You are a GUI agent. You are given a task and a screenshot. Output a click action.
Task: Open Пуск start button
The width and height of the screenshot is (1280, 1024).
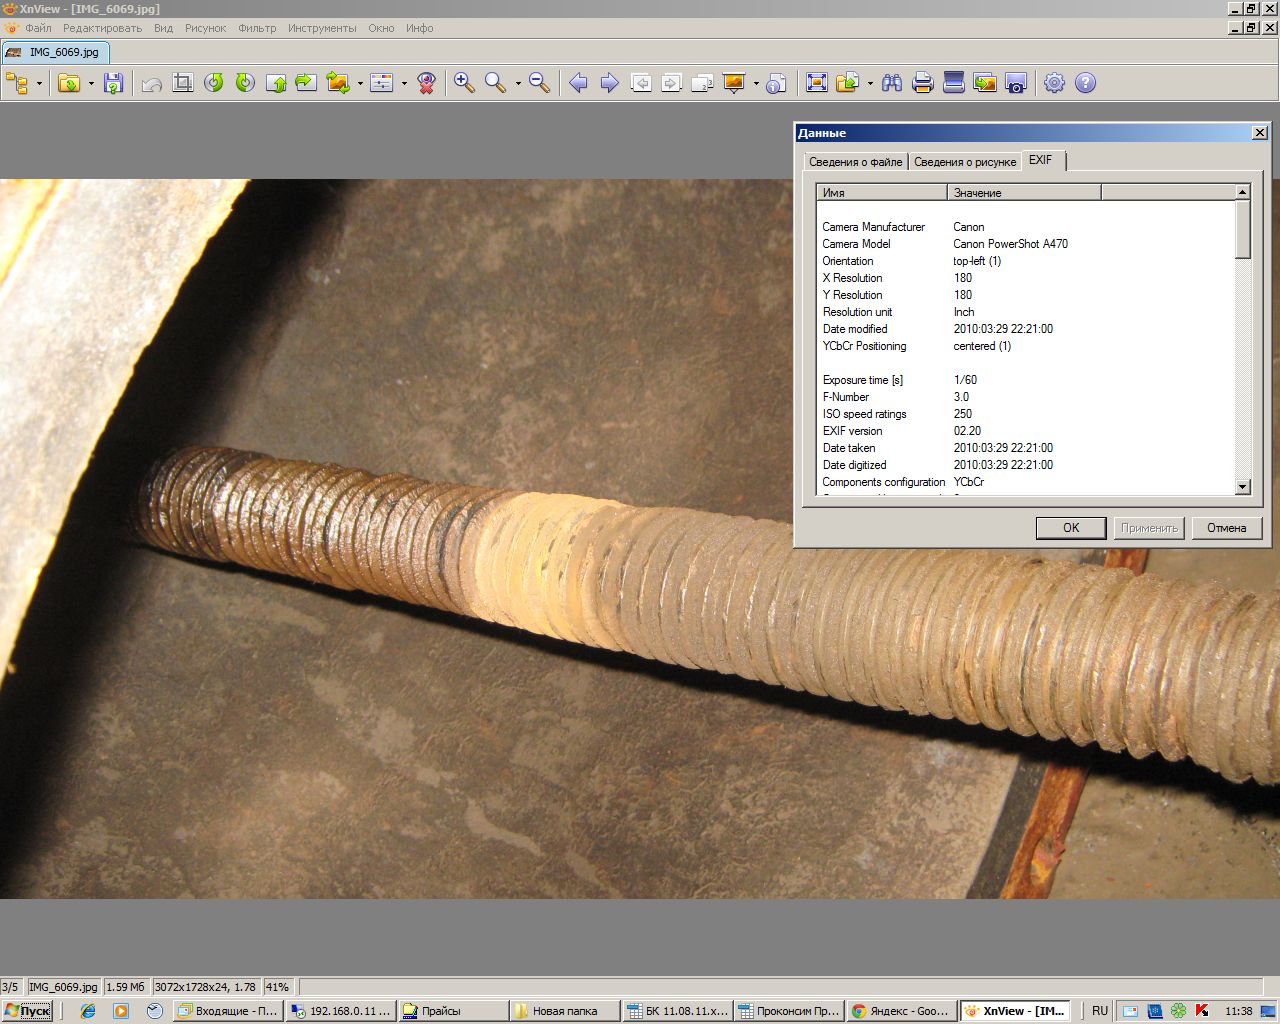[x=27, y=1011]
